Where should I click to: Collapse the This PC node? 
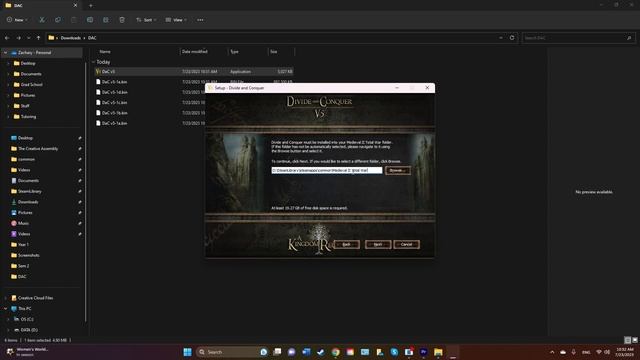click(6, 309)
